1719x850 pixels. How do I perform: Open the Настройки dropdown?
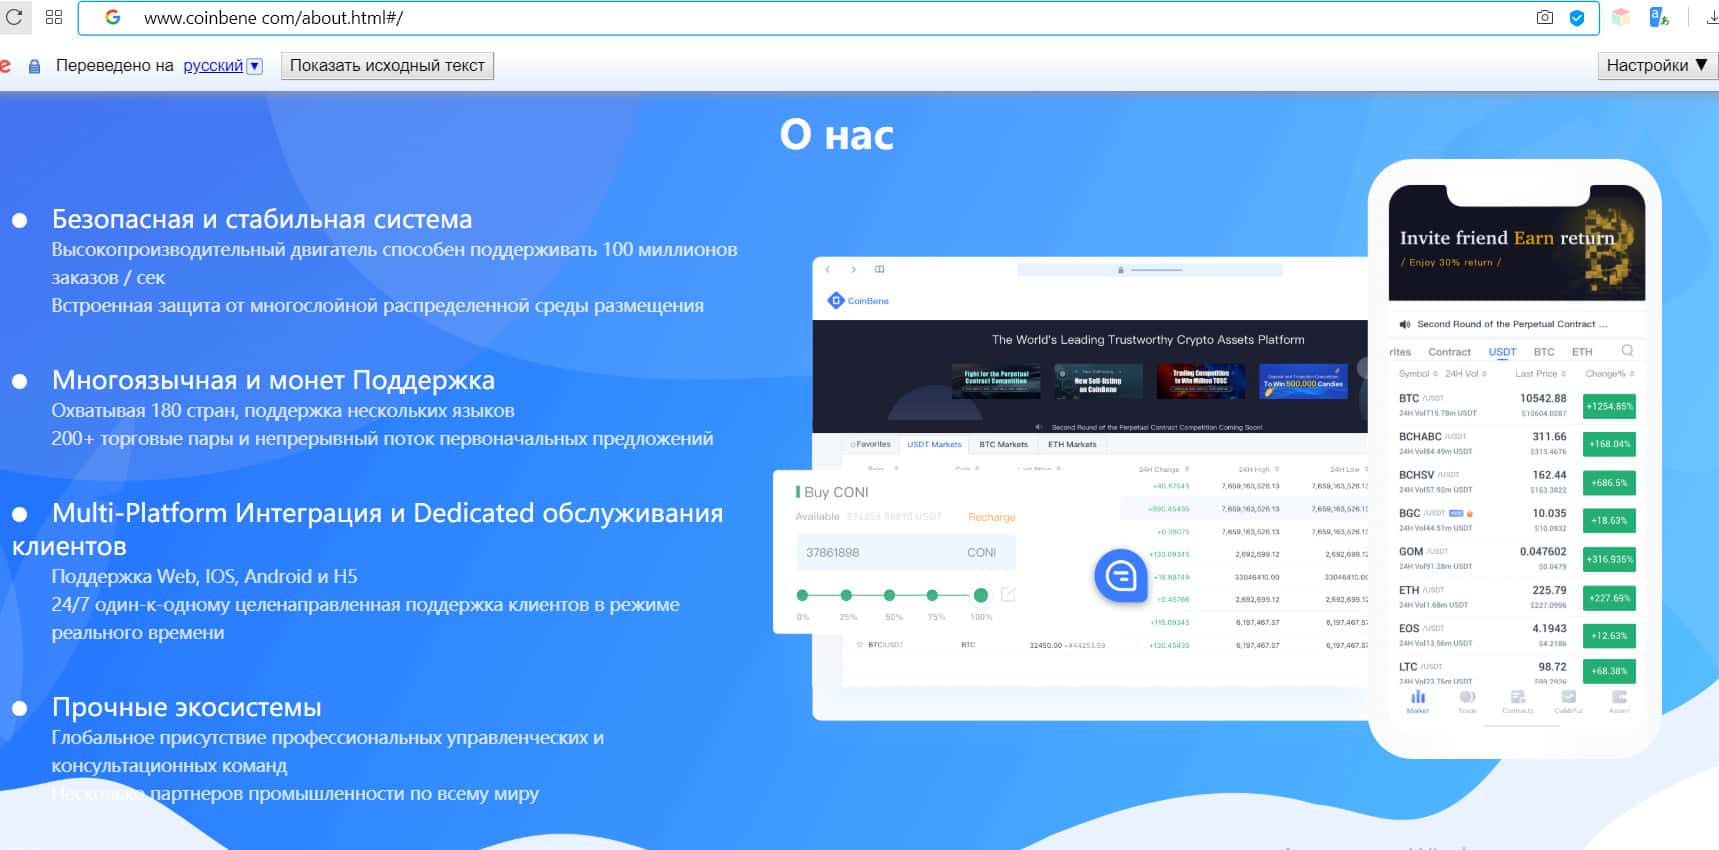pyautogui.click(x=1656, y=65)
